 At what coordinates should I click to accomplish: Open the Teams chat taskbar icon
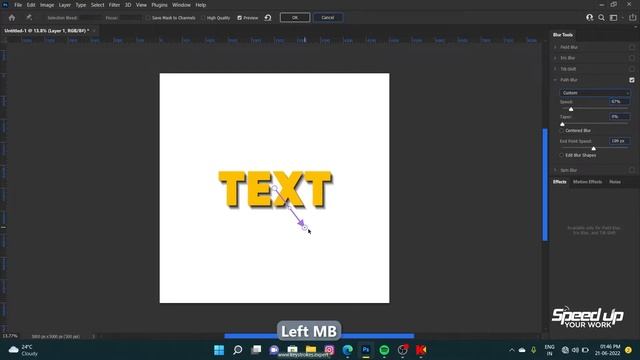point(274,350)
